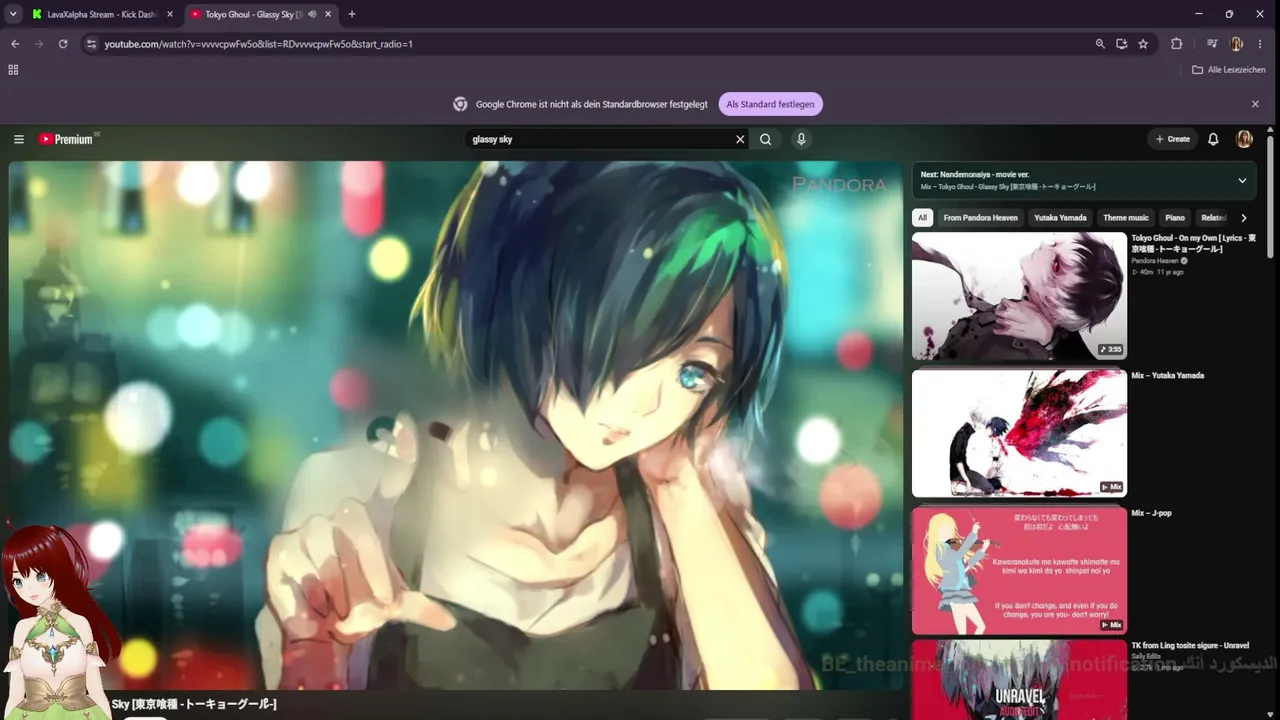The height and width of the screenshot is (720, 1280).
Task: Click the On my Own video thumbnail
Action: pos(1019,296)
